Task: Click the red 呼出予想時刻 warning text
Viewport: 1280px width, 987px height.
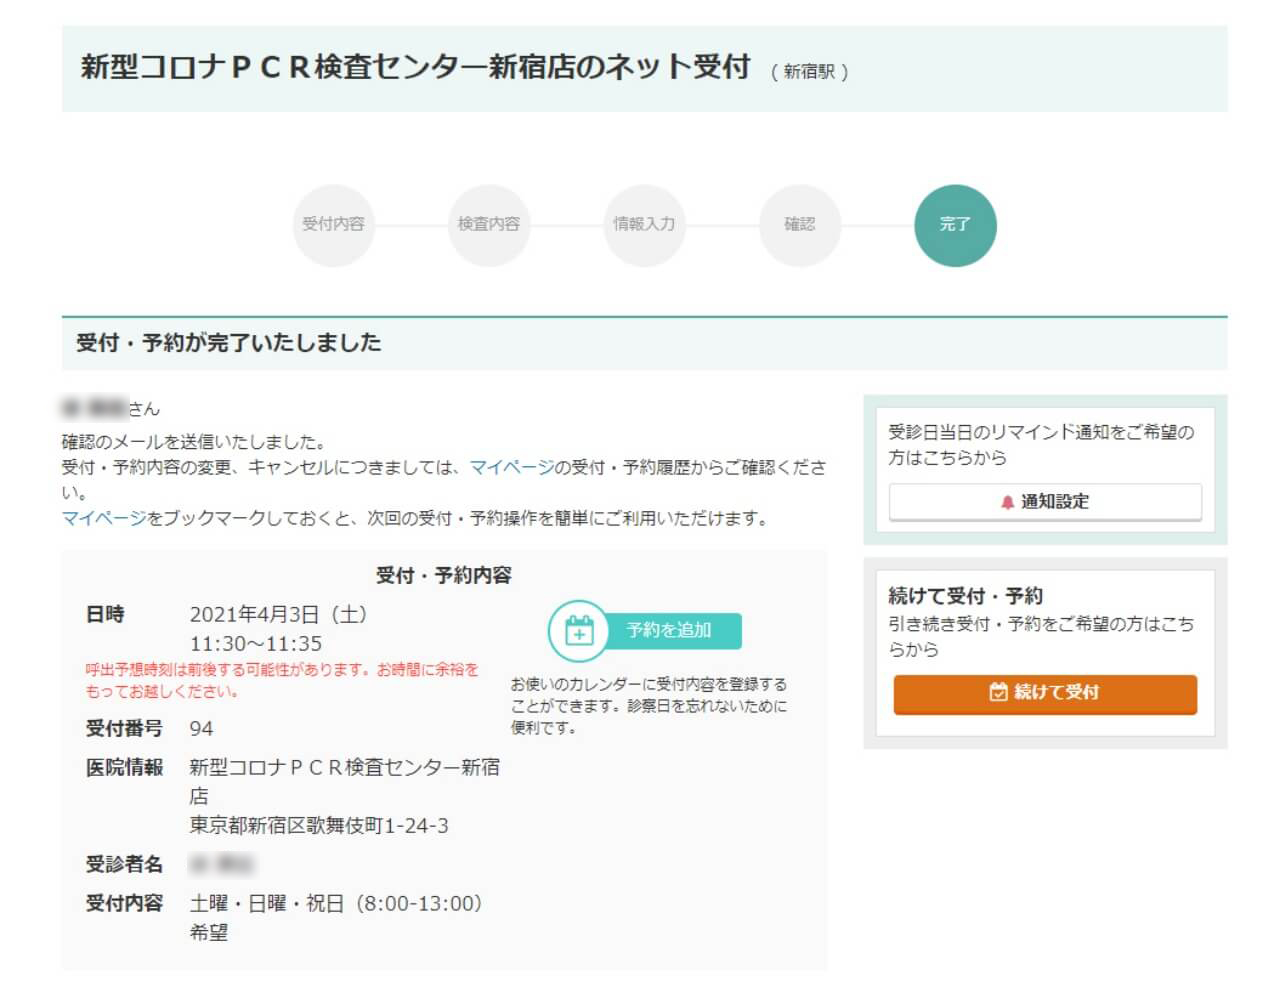Action: tap(281, 680)
